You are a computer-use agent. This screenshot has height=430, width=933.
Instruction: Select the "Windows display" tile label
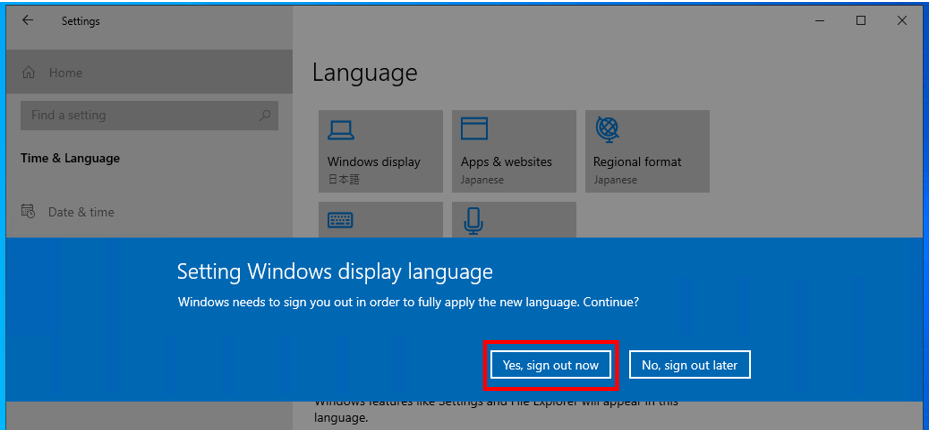373,162
